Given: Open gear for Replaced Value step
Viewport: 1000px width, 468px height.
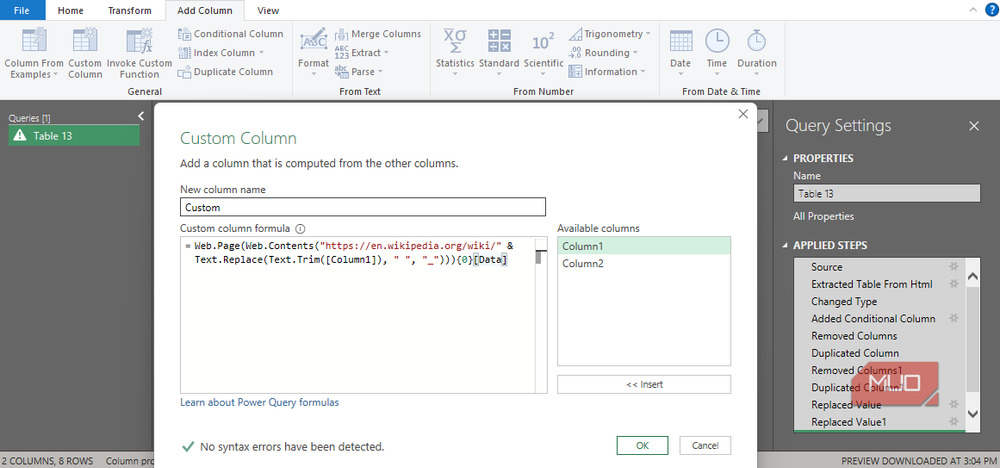Looking at the screenshot, I should pos(954,404).
